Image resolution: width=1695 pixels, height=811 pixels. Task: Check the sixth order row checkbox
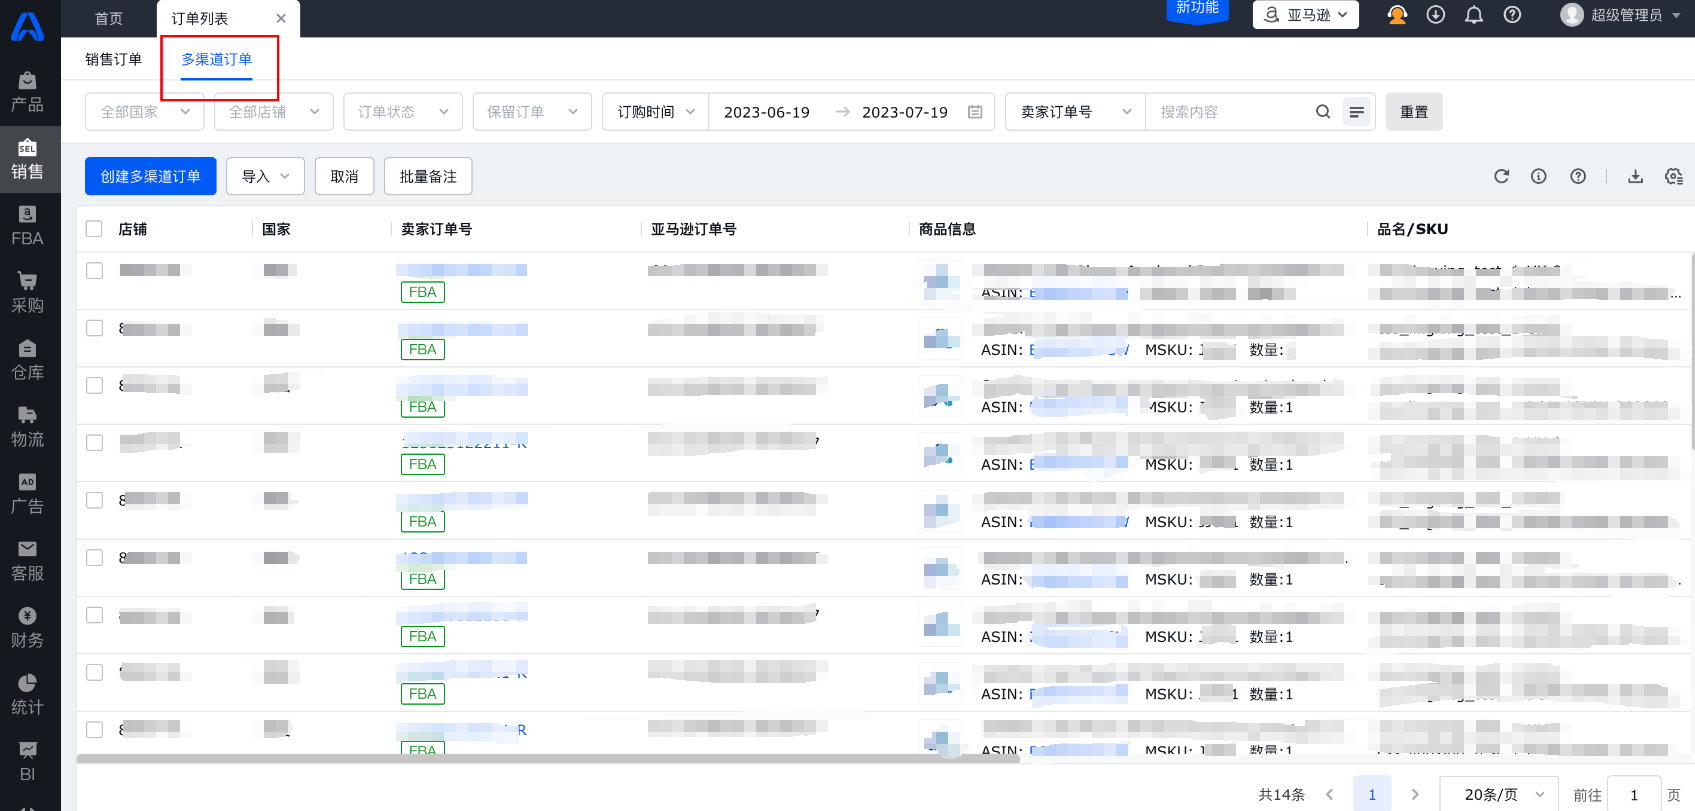94,557
